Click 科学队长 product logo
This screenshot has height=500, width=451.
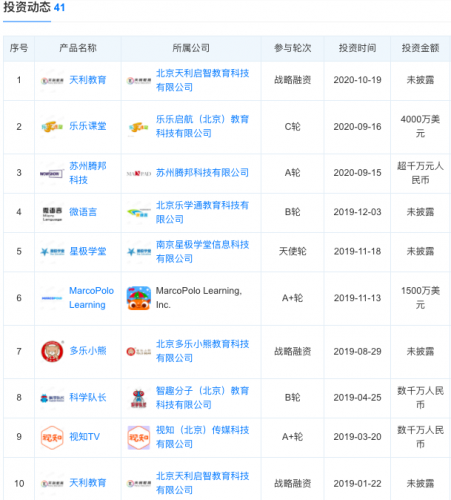(x=52, y=398)
